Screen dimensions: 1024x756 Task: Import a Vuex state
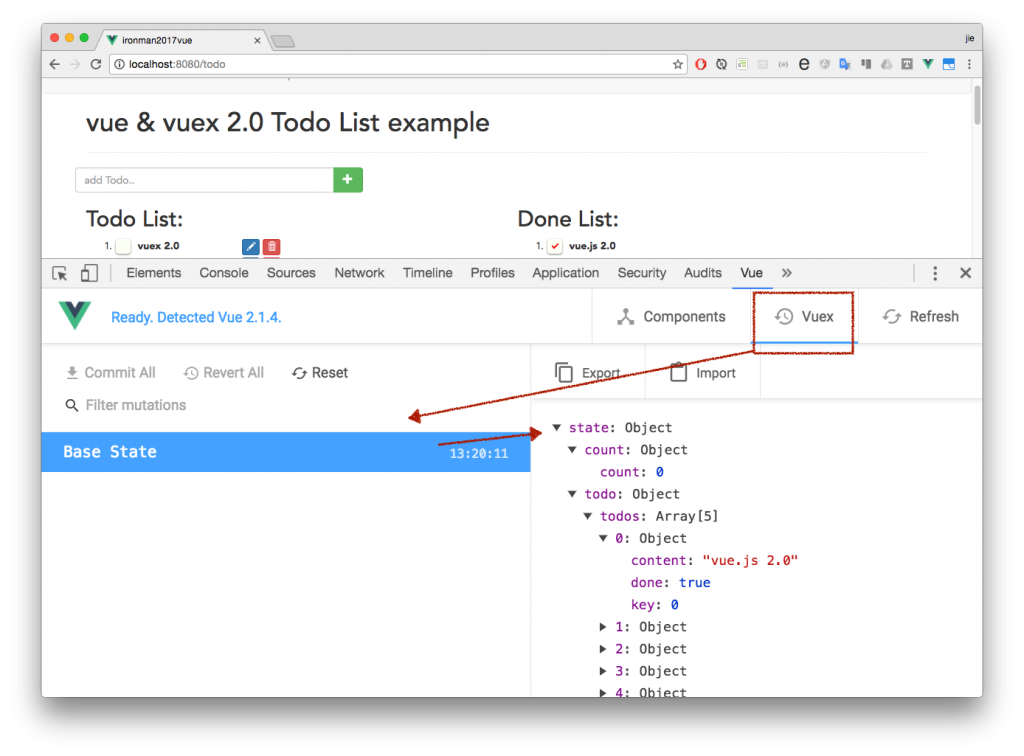(703, 373)
